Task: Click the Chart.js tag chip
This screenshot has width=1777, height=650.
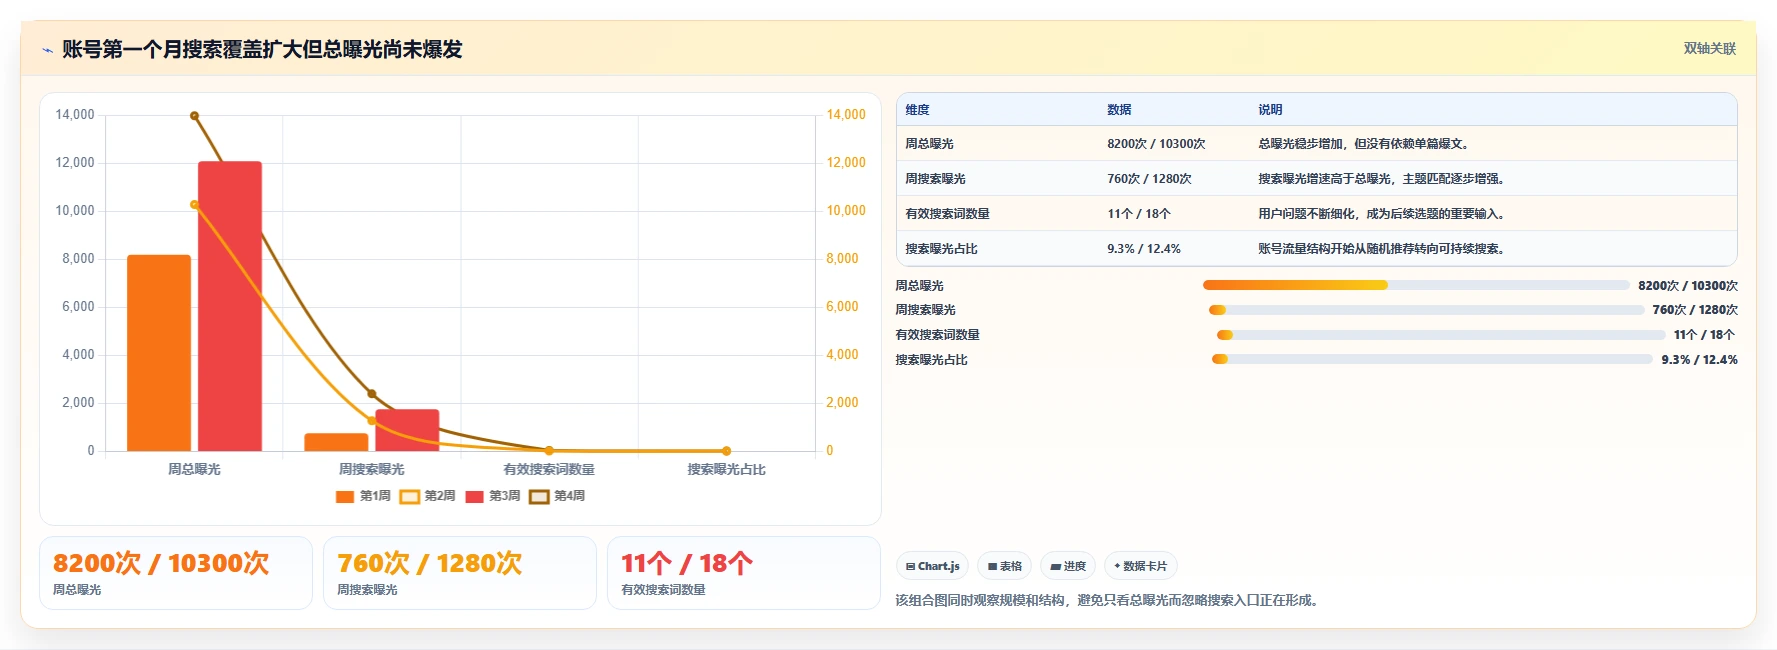Action: (932, 566)
